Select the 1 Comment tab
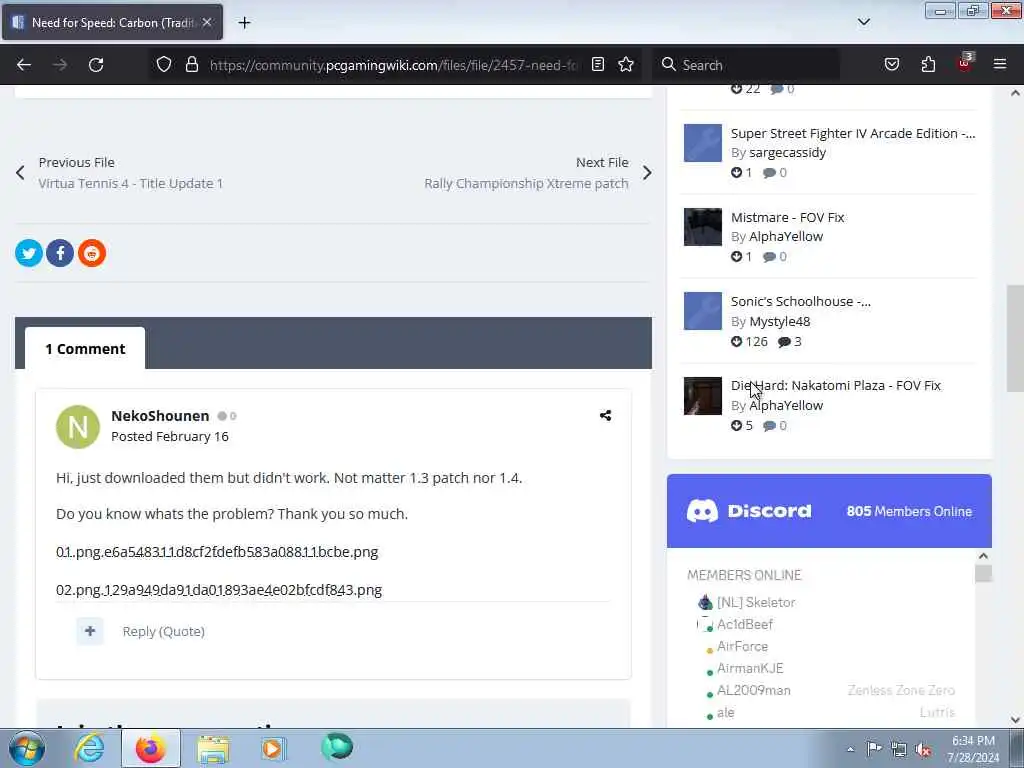Screen dimensions: 1024x768 coord(85,349)
